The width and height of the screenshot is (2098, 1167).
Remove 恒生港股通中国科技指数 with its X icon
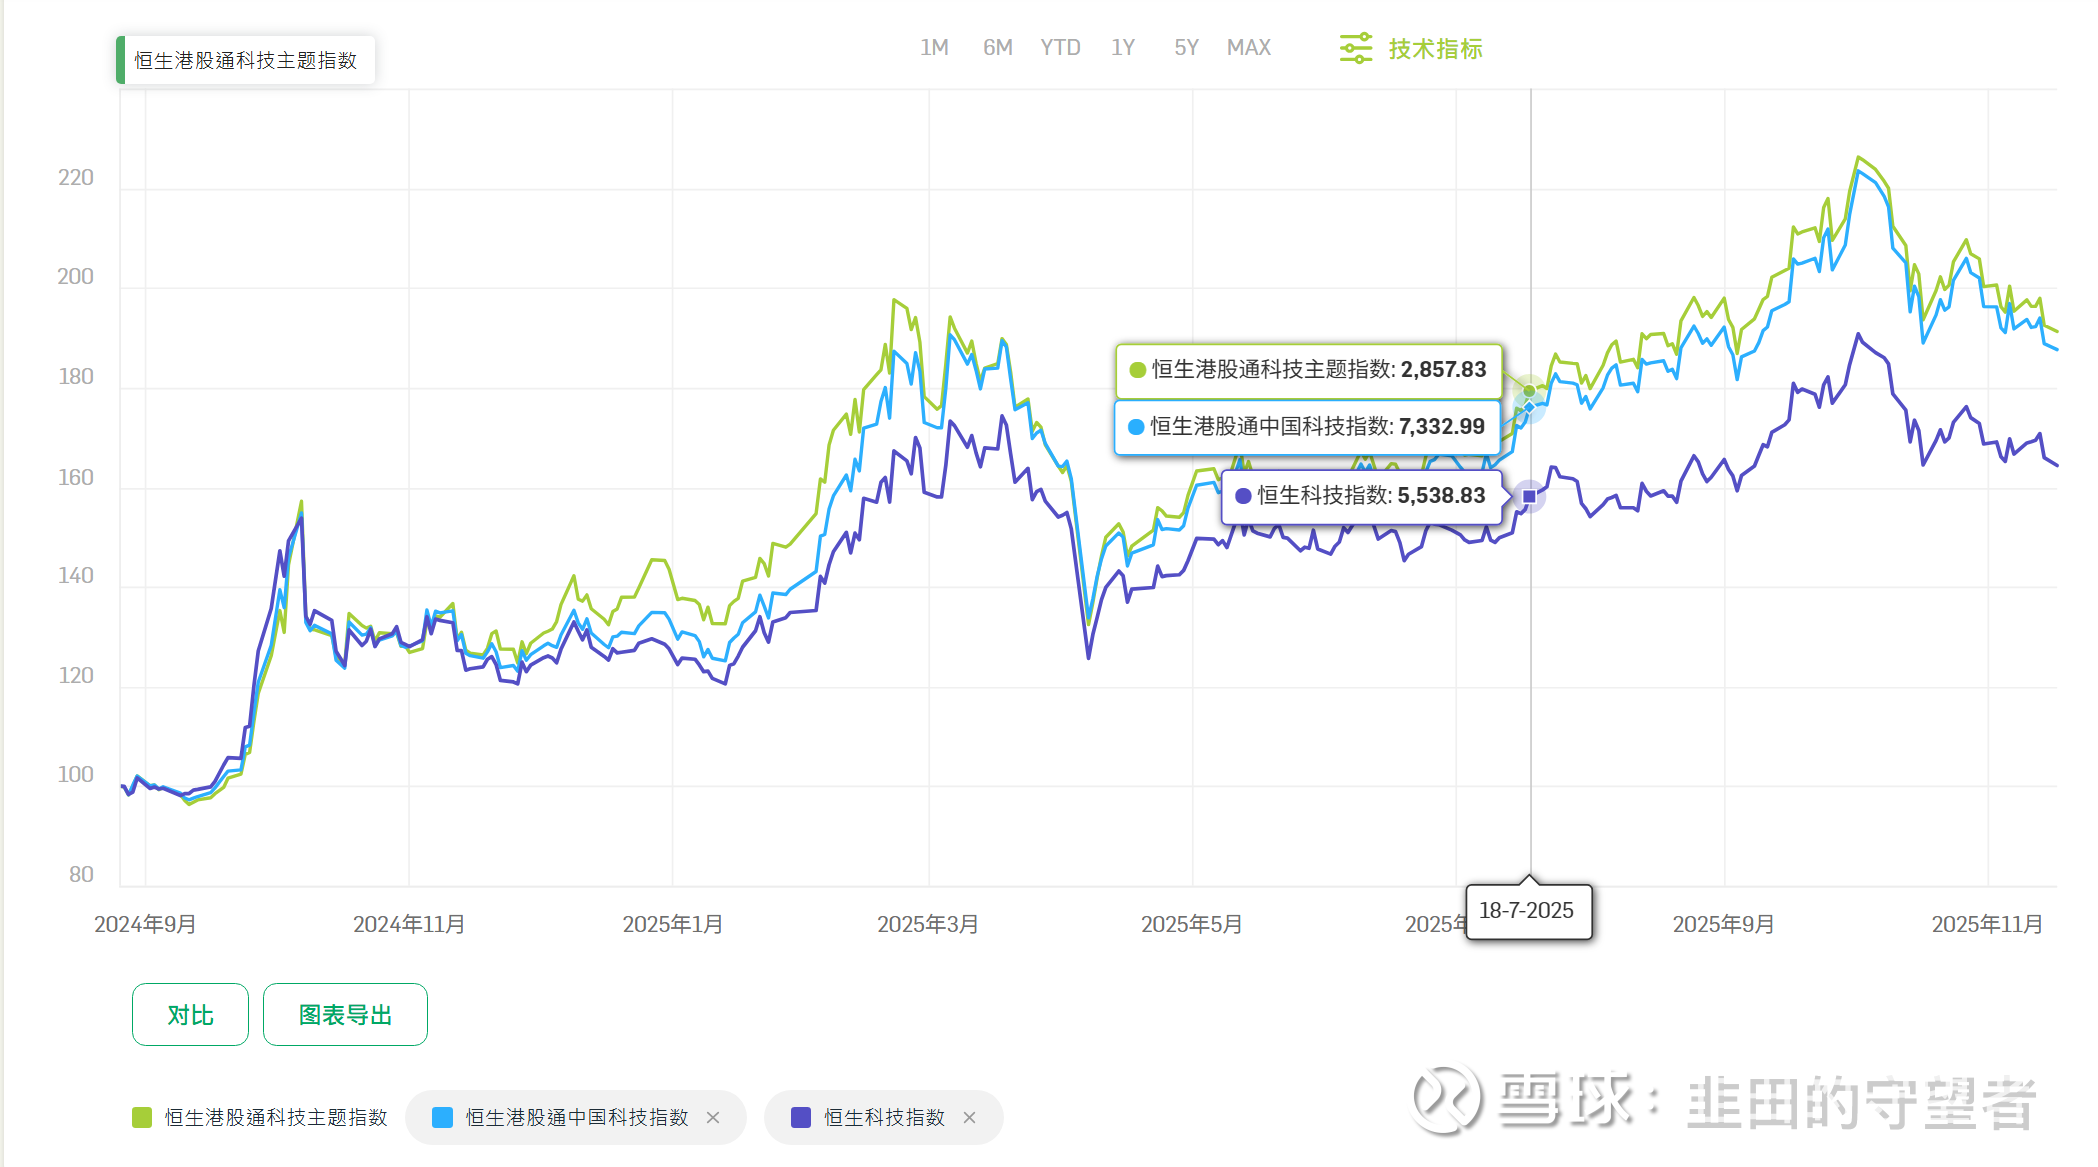(x=713, y=1118)
